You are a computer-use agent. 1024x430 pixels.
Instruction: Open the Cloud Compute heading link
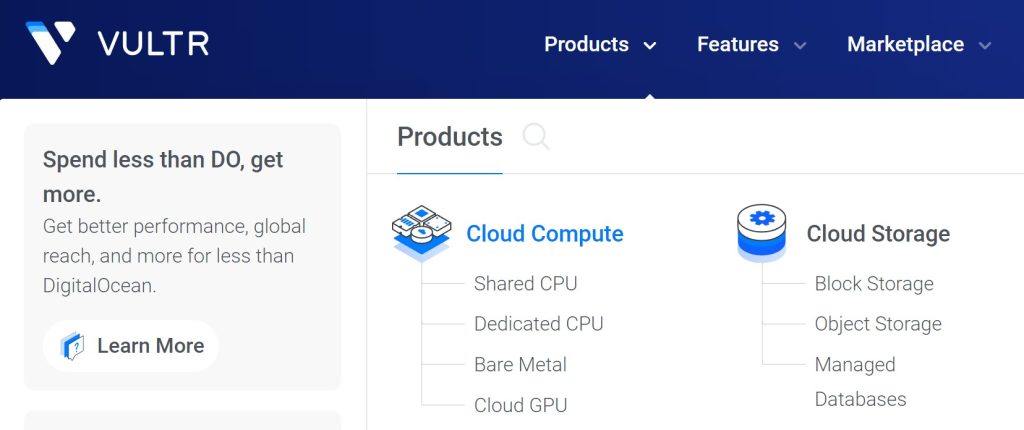(545, 233)
